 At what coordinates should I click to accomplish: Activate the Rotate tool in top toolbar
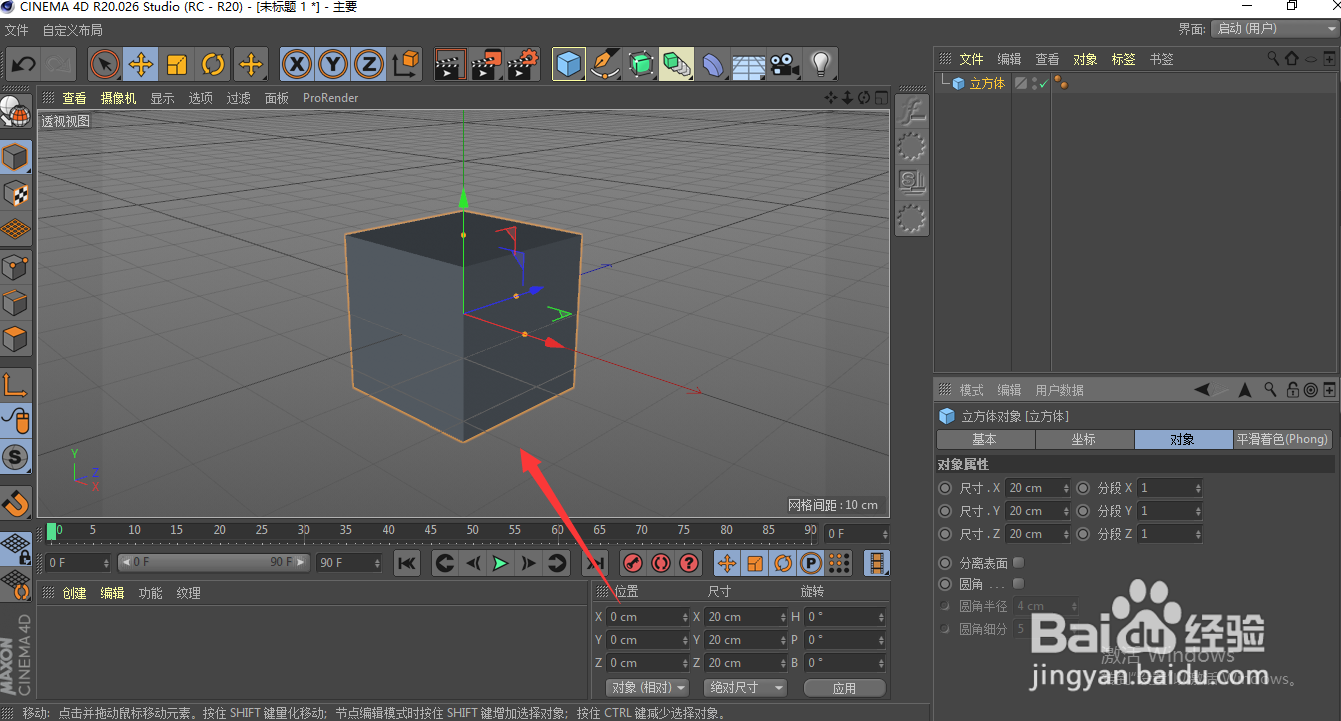pyautogui.click(x=213, y=65)
